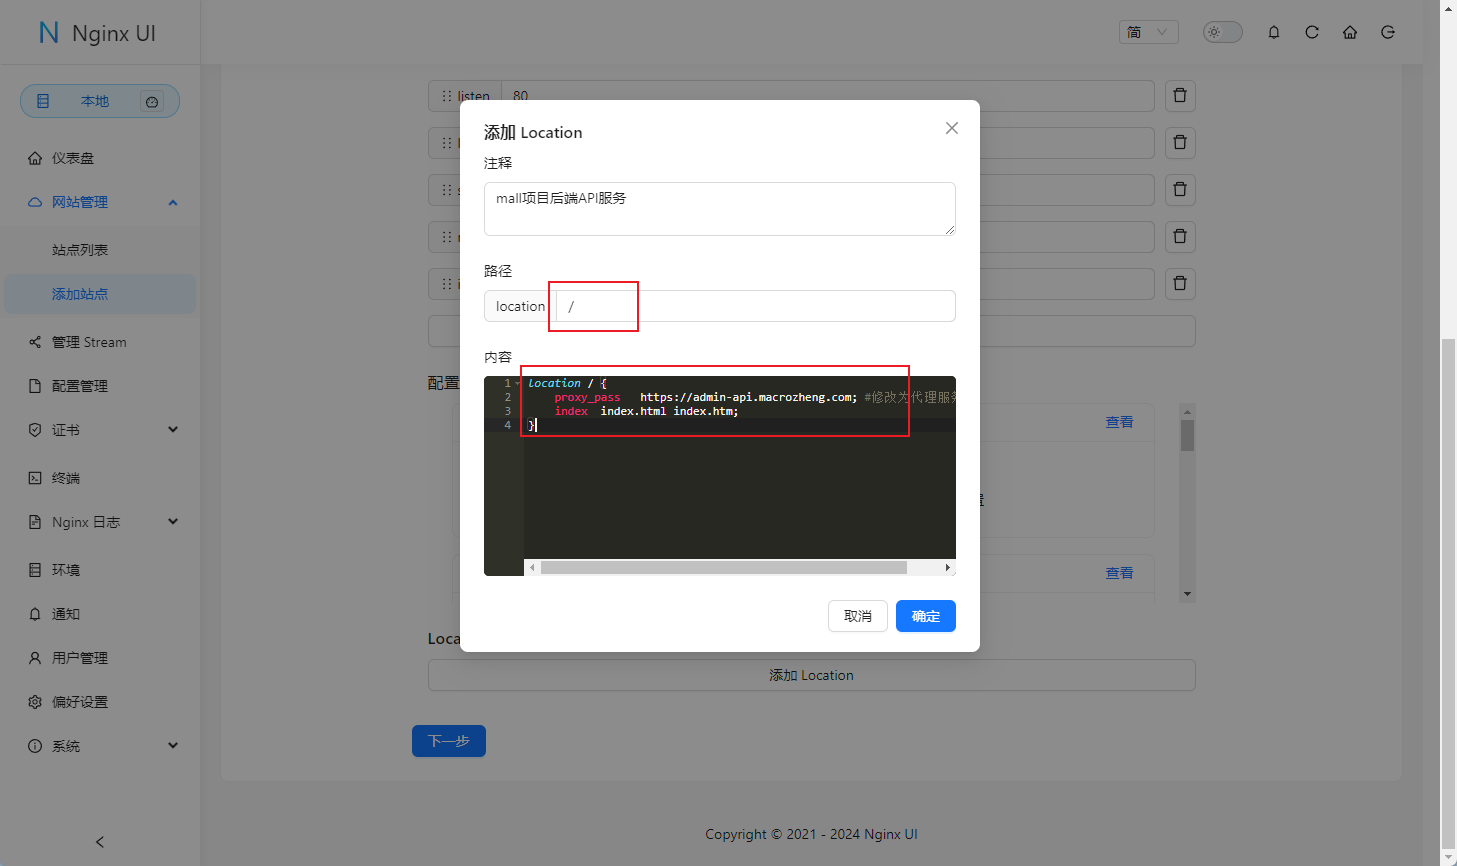Click the 偏好设置 gear icon
This screenshot has height=866, width=1457.
click(x=35, y=702)
